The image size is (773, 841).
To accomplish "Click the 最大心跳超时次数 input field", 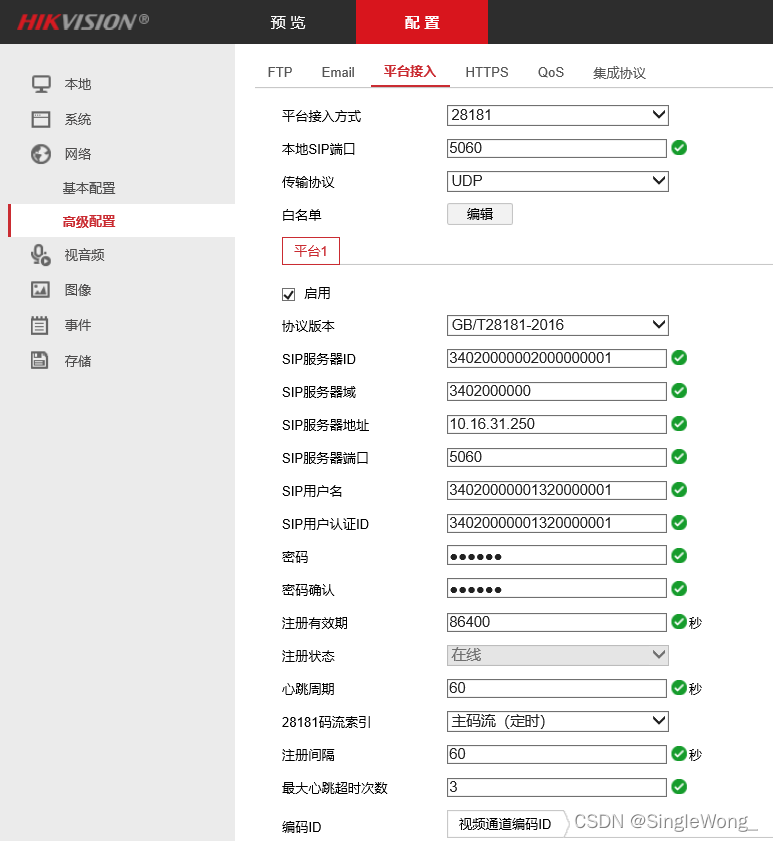I will click(556, 787).
